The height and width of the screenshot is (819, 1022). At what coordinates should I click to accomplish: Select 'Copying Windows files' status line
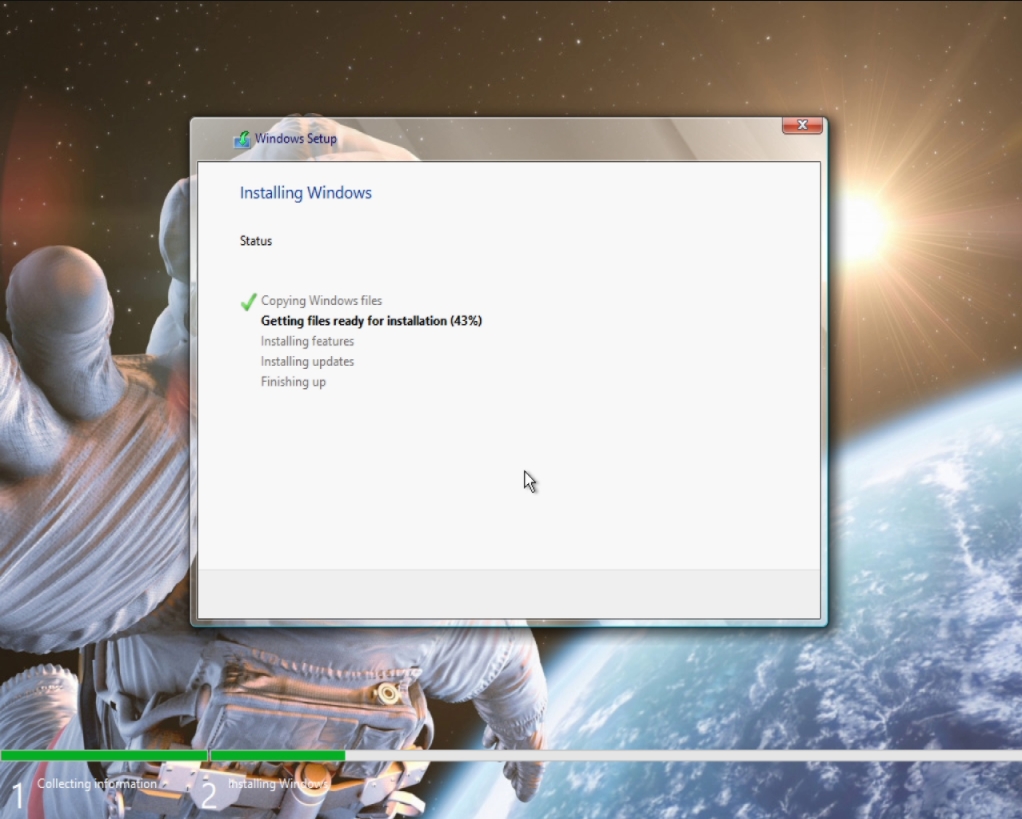[x=321, y=300]
